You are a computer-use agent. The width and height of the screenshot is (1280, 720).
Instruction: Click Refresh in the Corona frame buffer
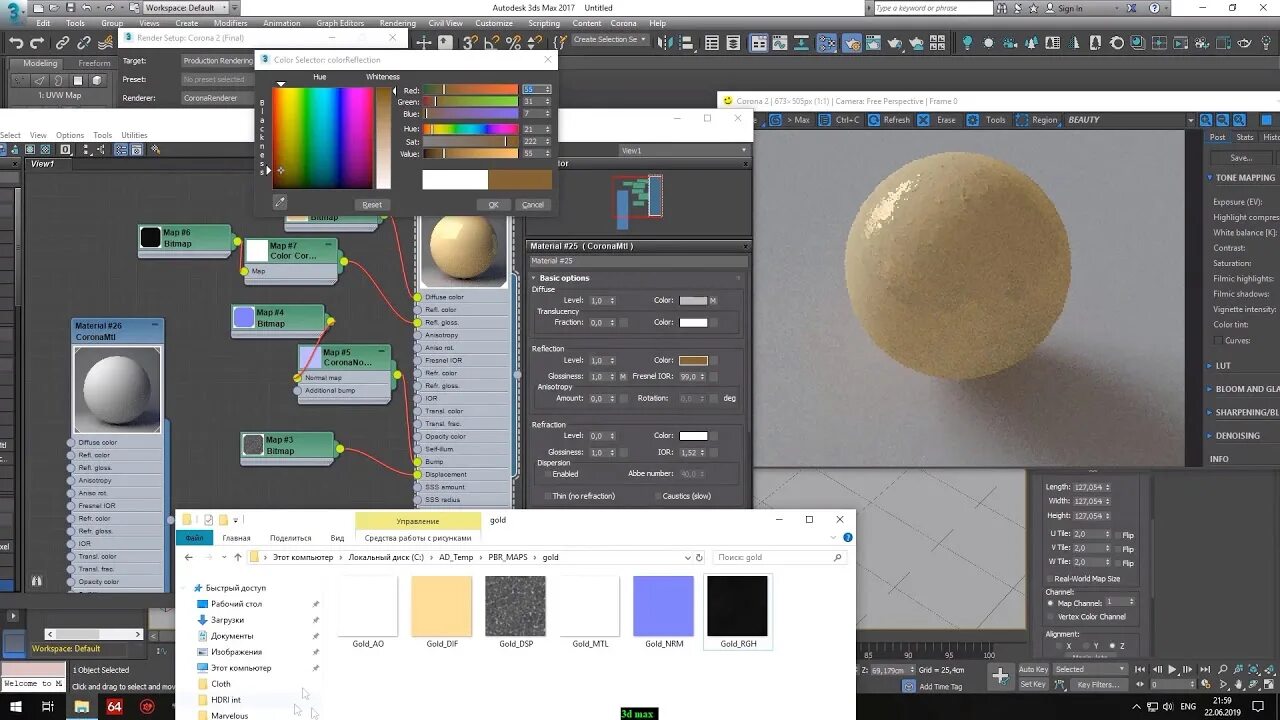pos(889,120)
